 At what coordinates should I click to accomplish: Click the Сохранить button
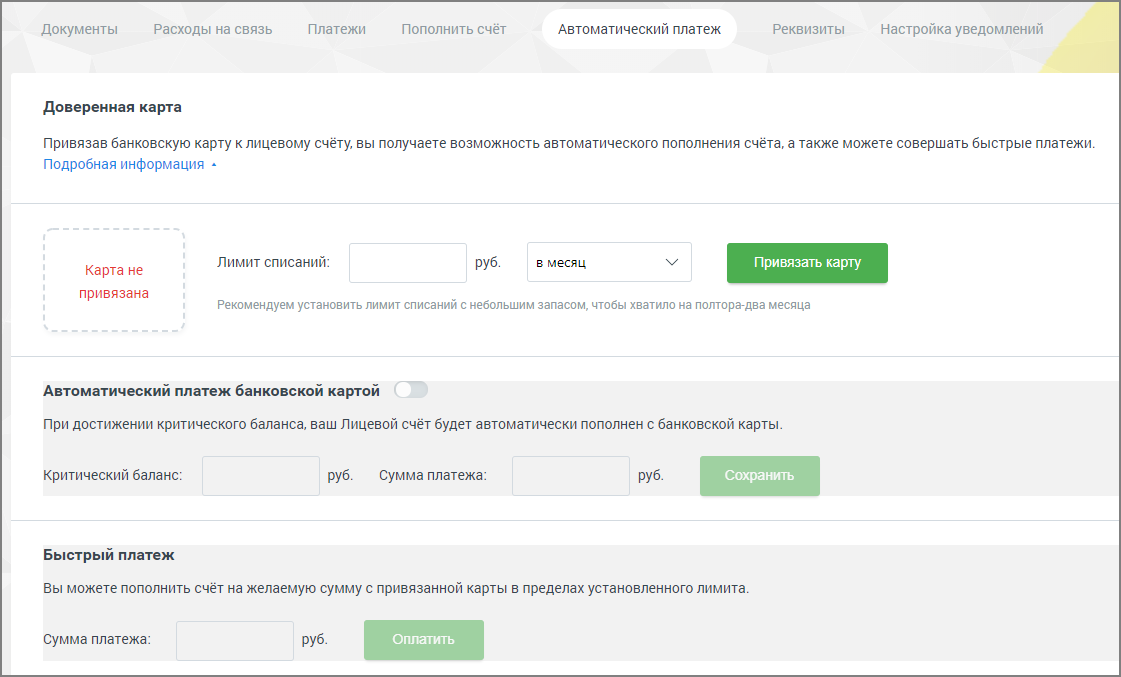[759, 475]
